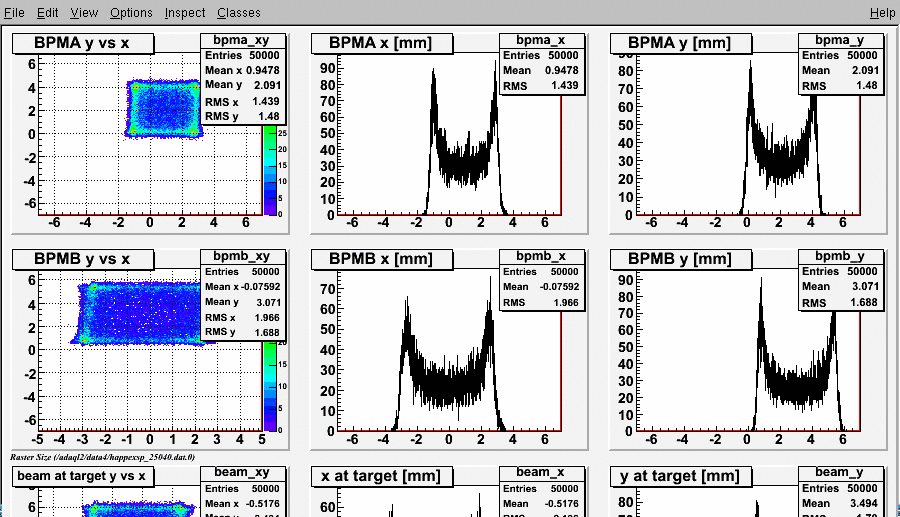900x517 pixels.
Task: Select the 'BPMA x [mm]' plot title
Action: pos(382,44)
